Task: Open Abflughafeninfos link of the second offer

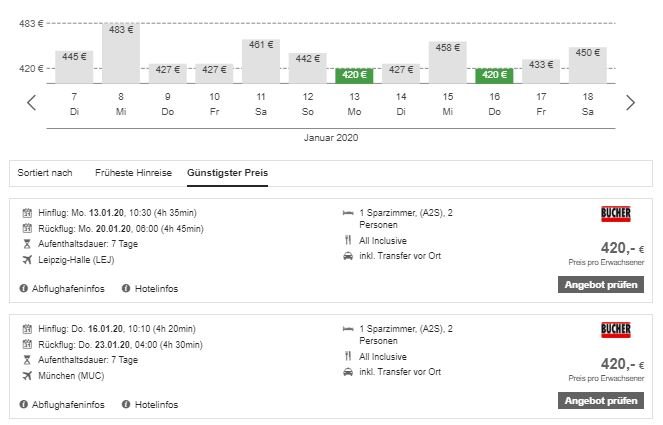Action: [68, 404]
